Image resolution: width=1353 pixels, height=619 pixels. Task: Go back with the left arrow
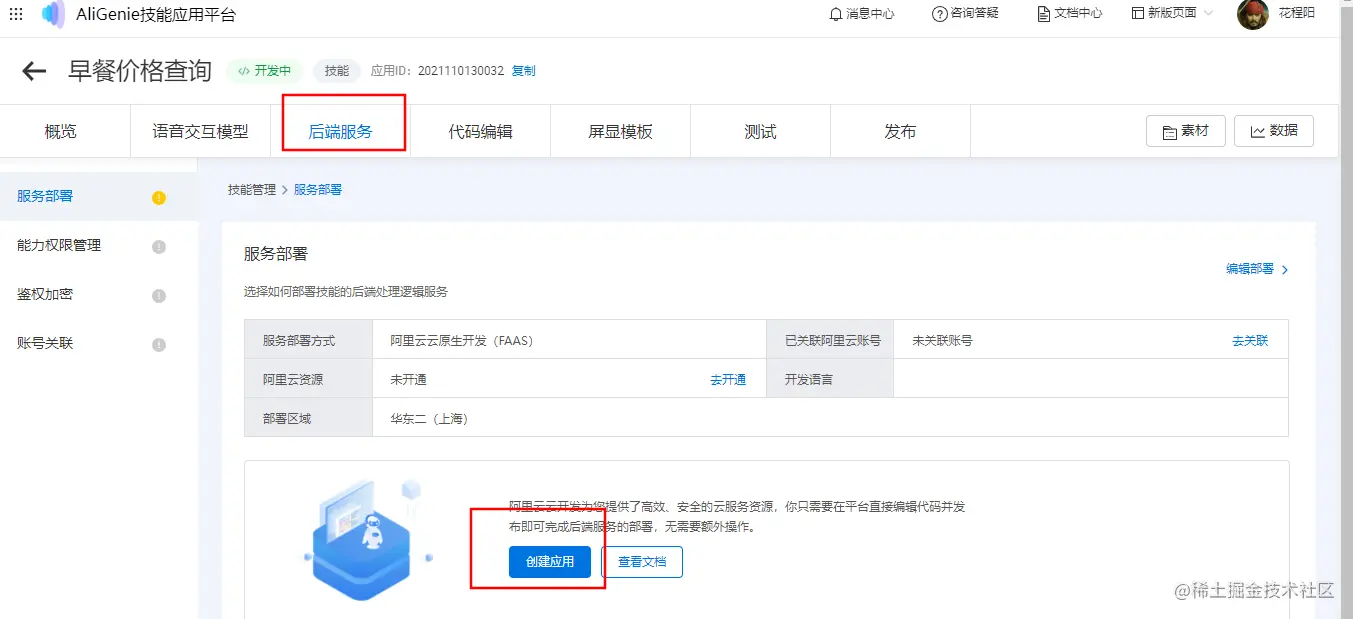[34, 71]
